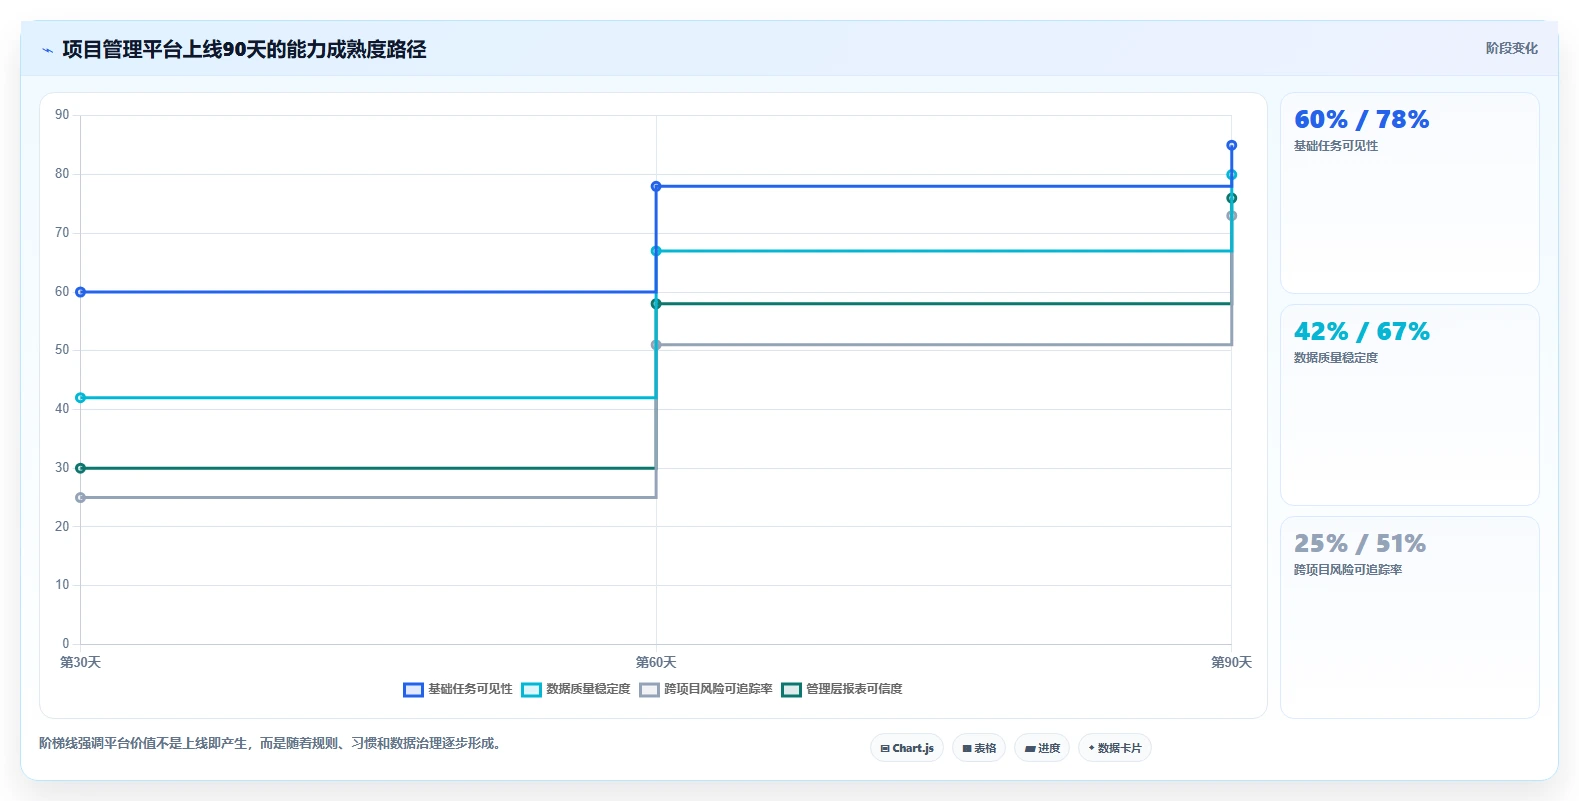Click the cyan data point at 42 on 第30天
Viewport: 1579px width, 801px height.
click(x=81, y=398)
